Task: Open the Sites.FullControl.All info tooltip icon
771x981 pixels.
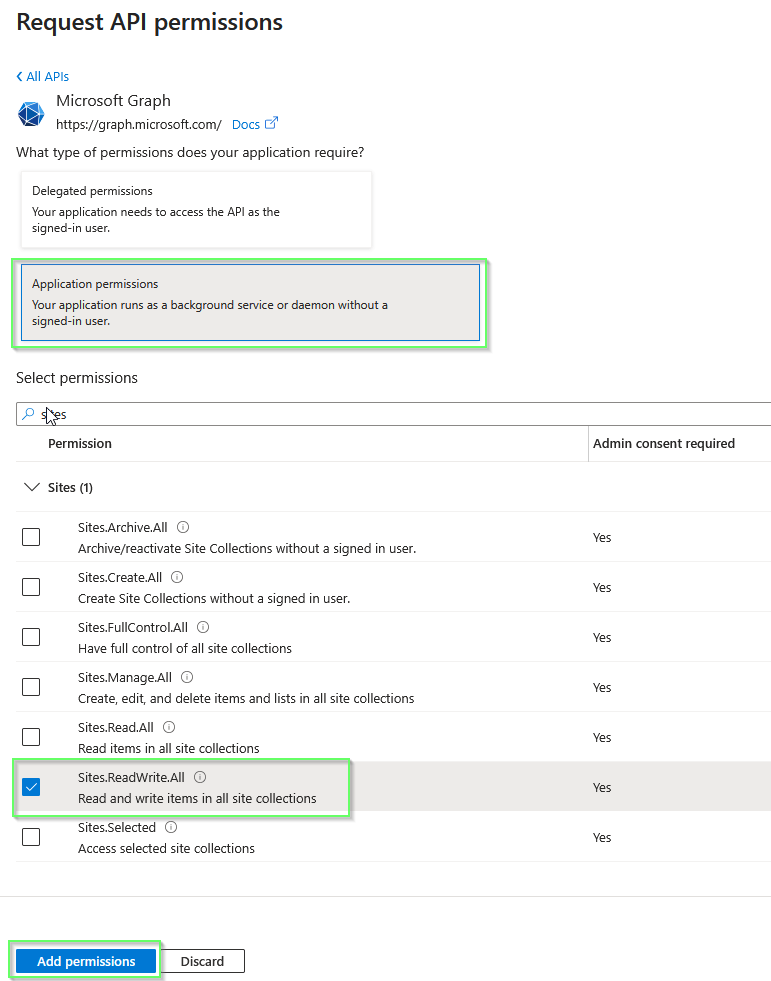Action: tap(201, 626)
